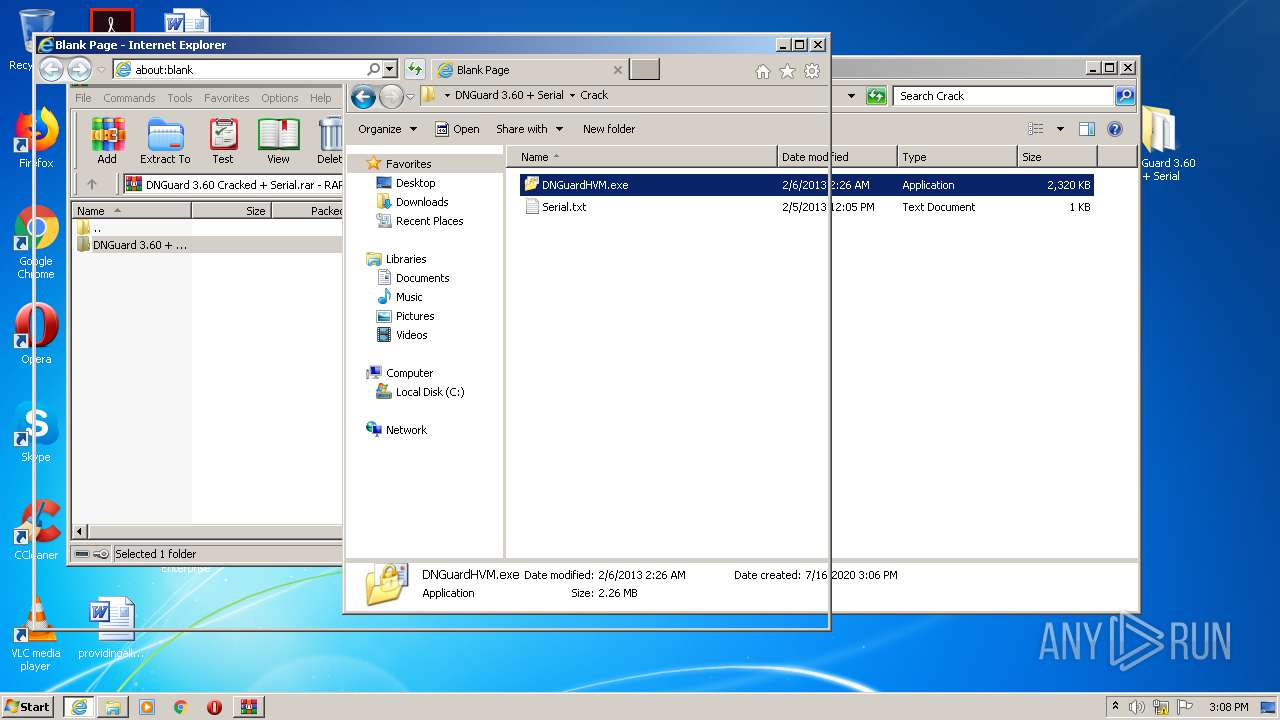
Task: Open a new IE tab
Action: [x=645, y=70]
